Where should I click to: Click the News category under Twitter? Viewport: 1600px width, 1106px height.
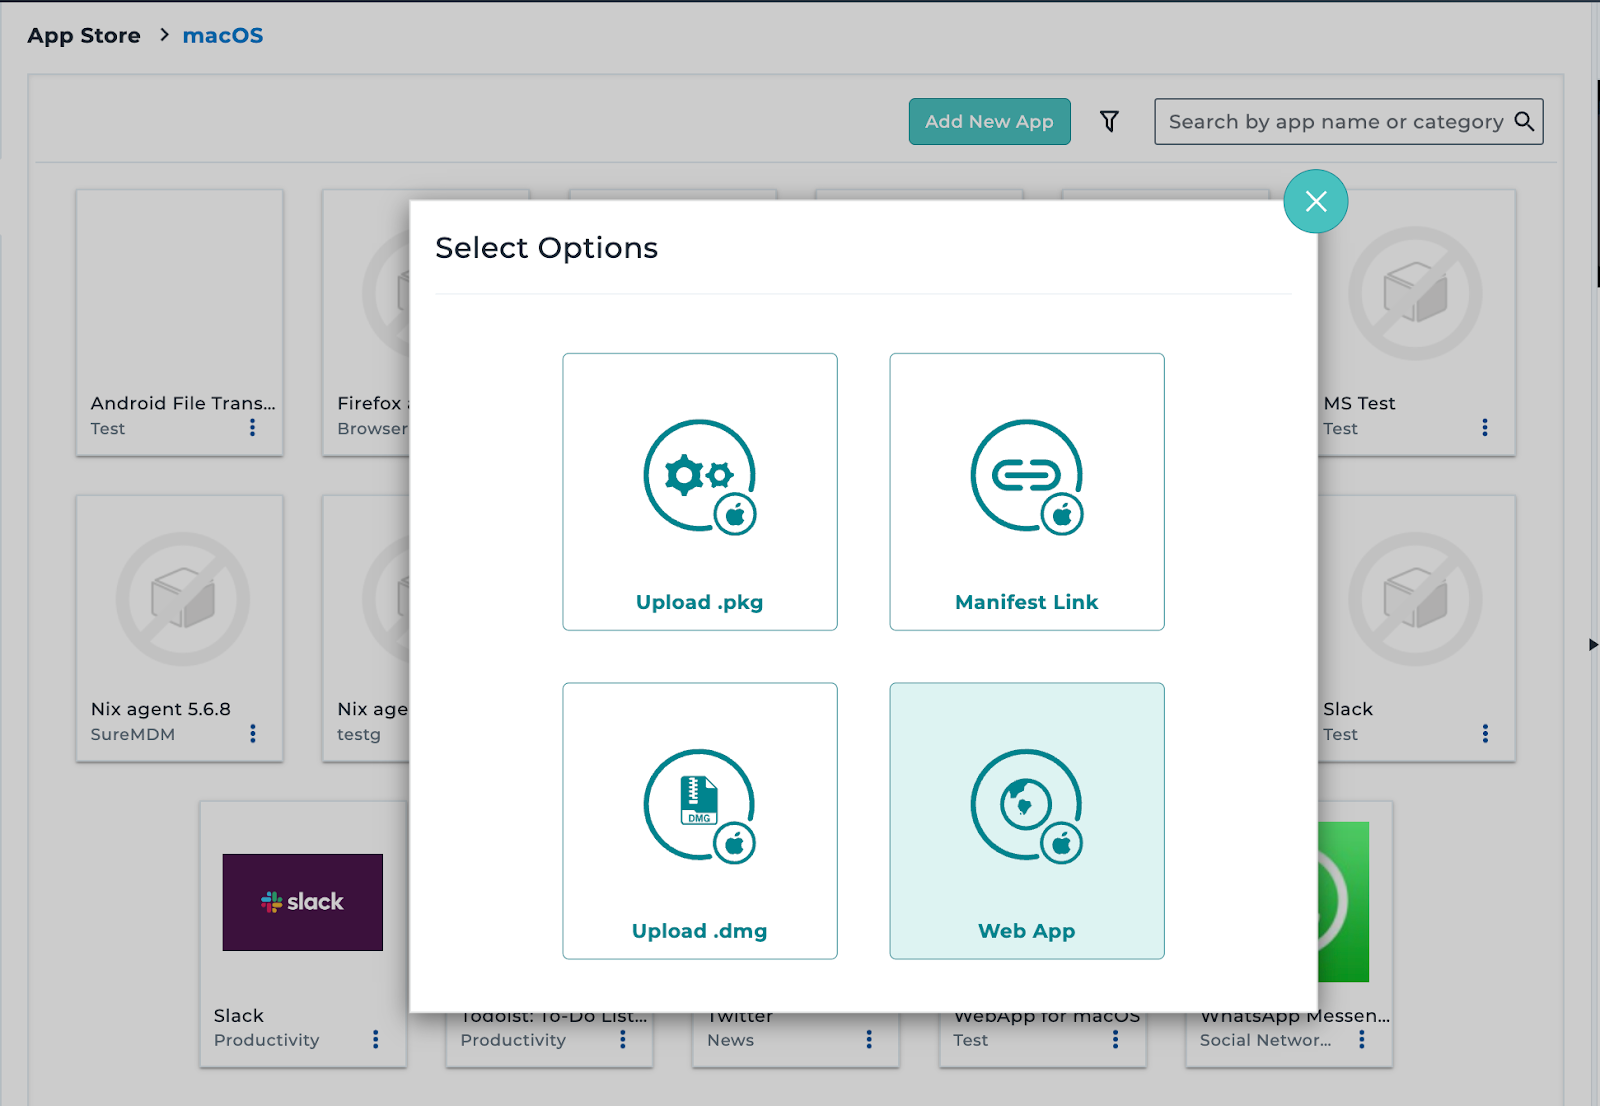tap(731, 1040)
